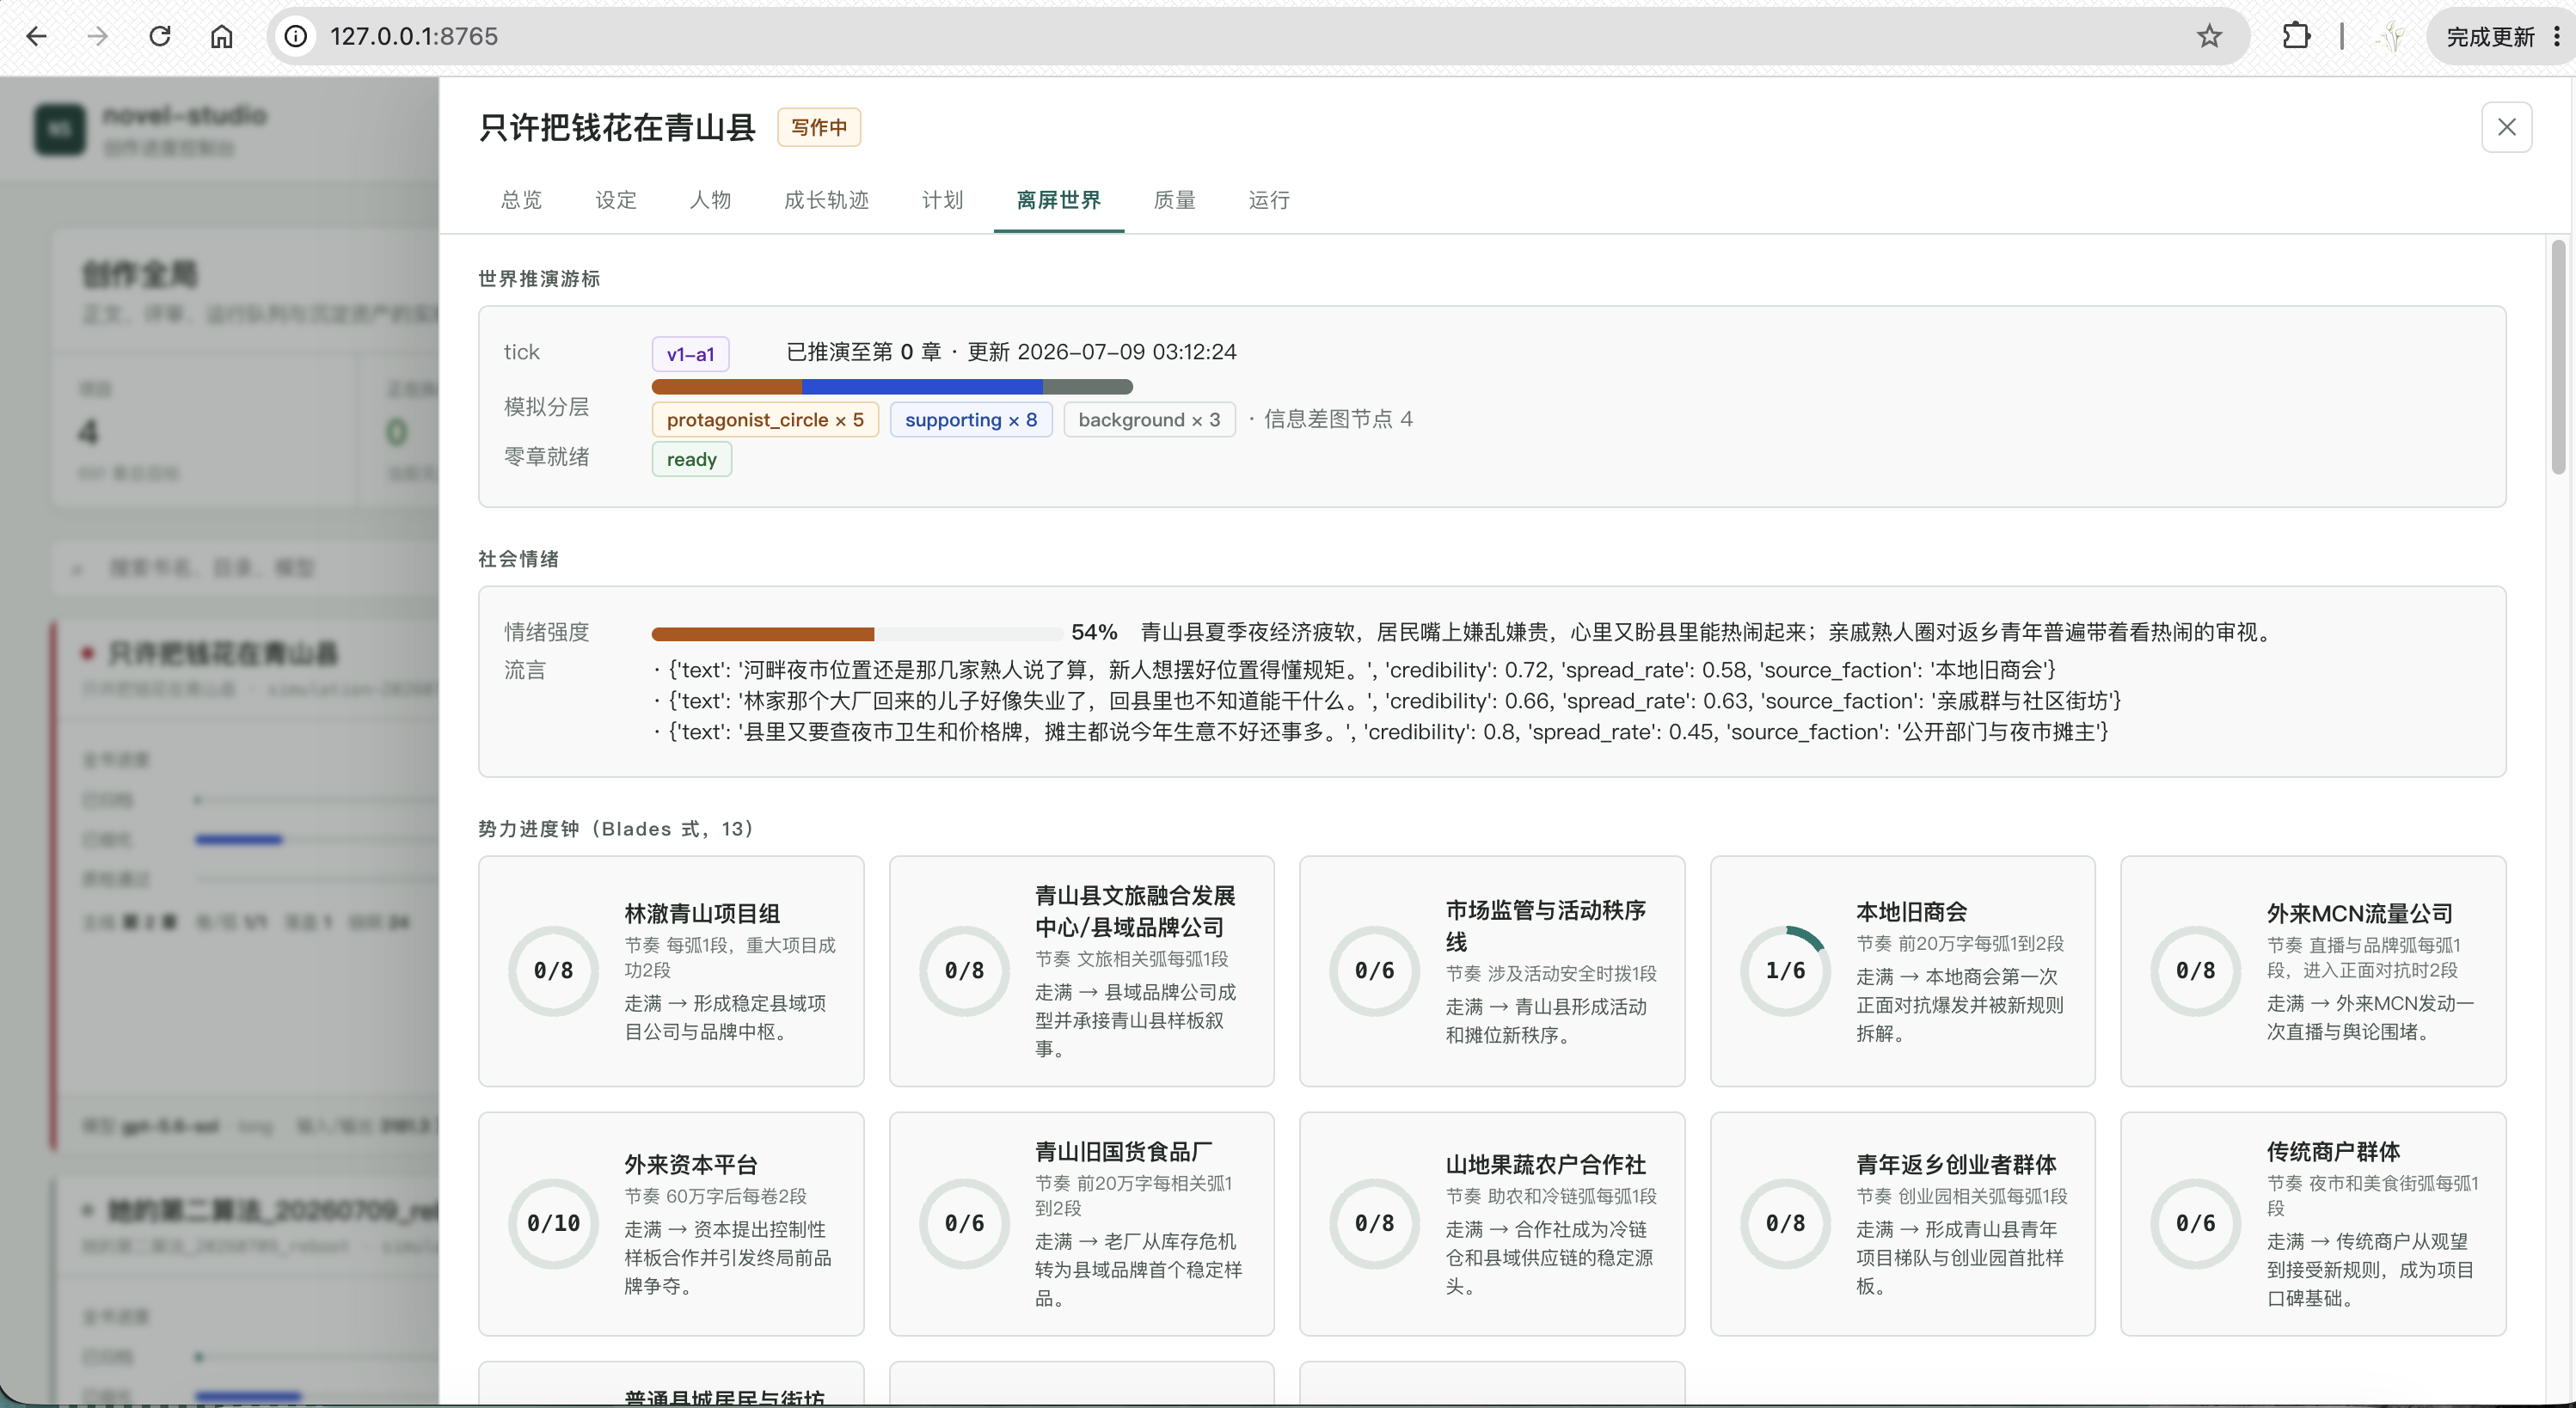2576x1408 pixels.
Task: Open the 人物 tab
Action: click(x=710, y=200)
